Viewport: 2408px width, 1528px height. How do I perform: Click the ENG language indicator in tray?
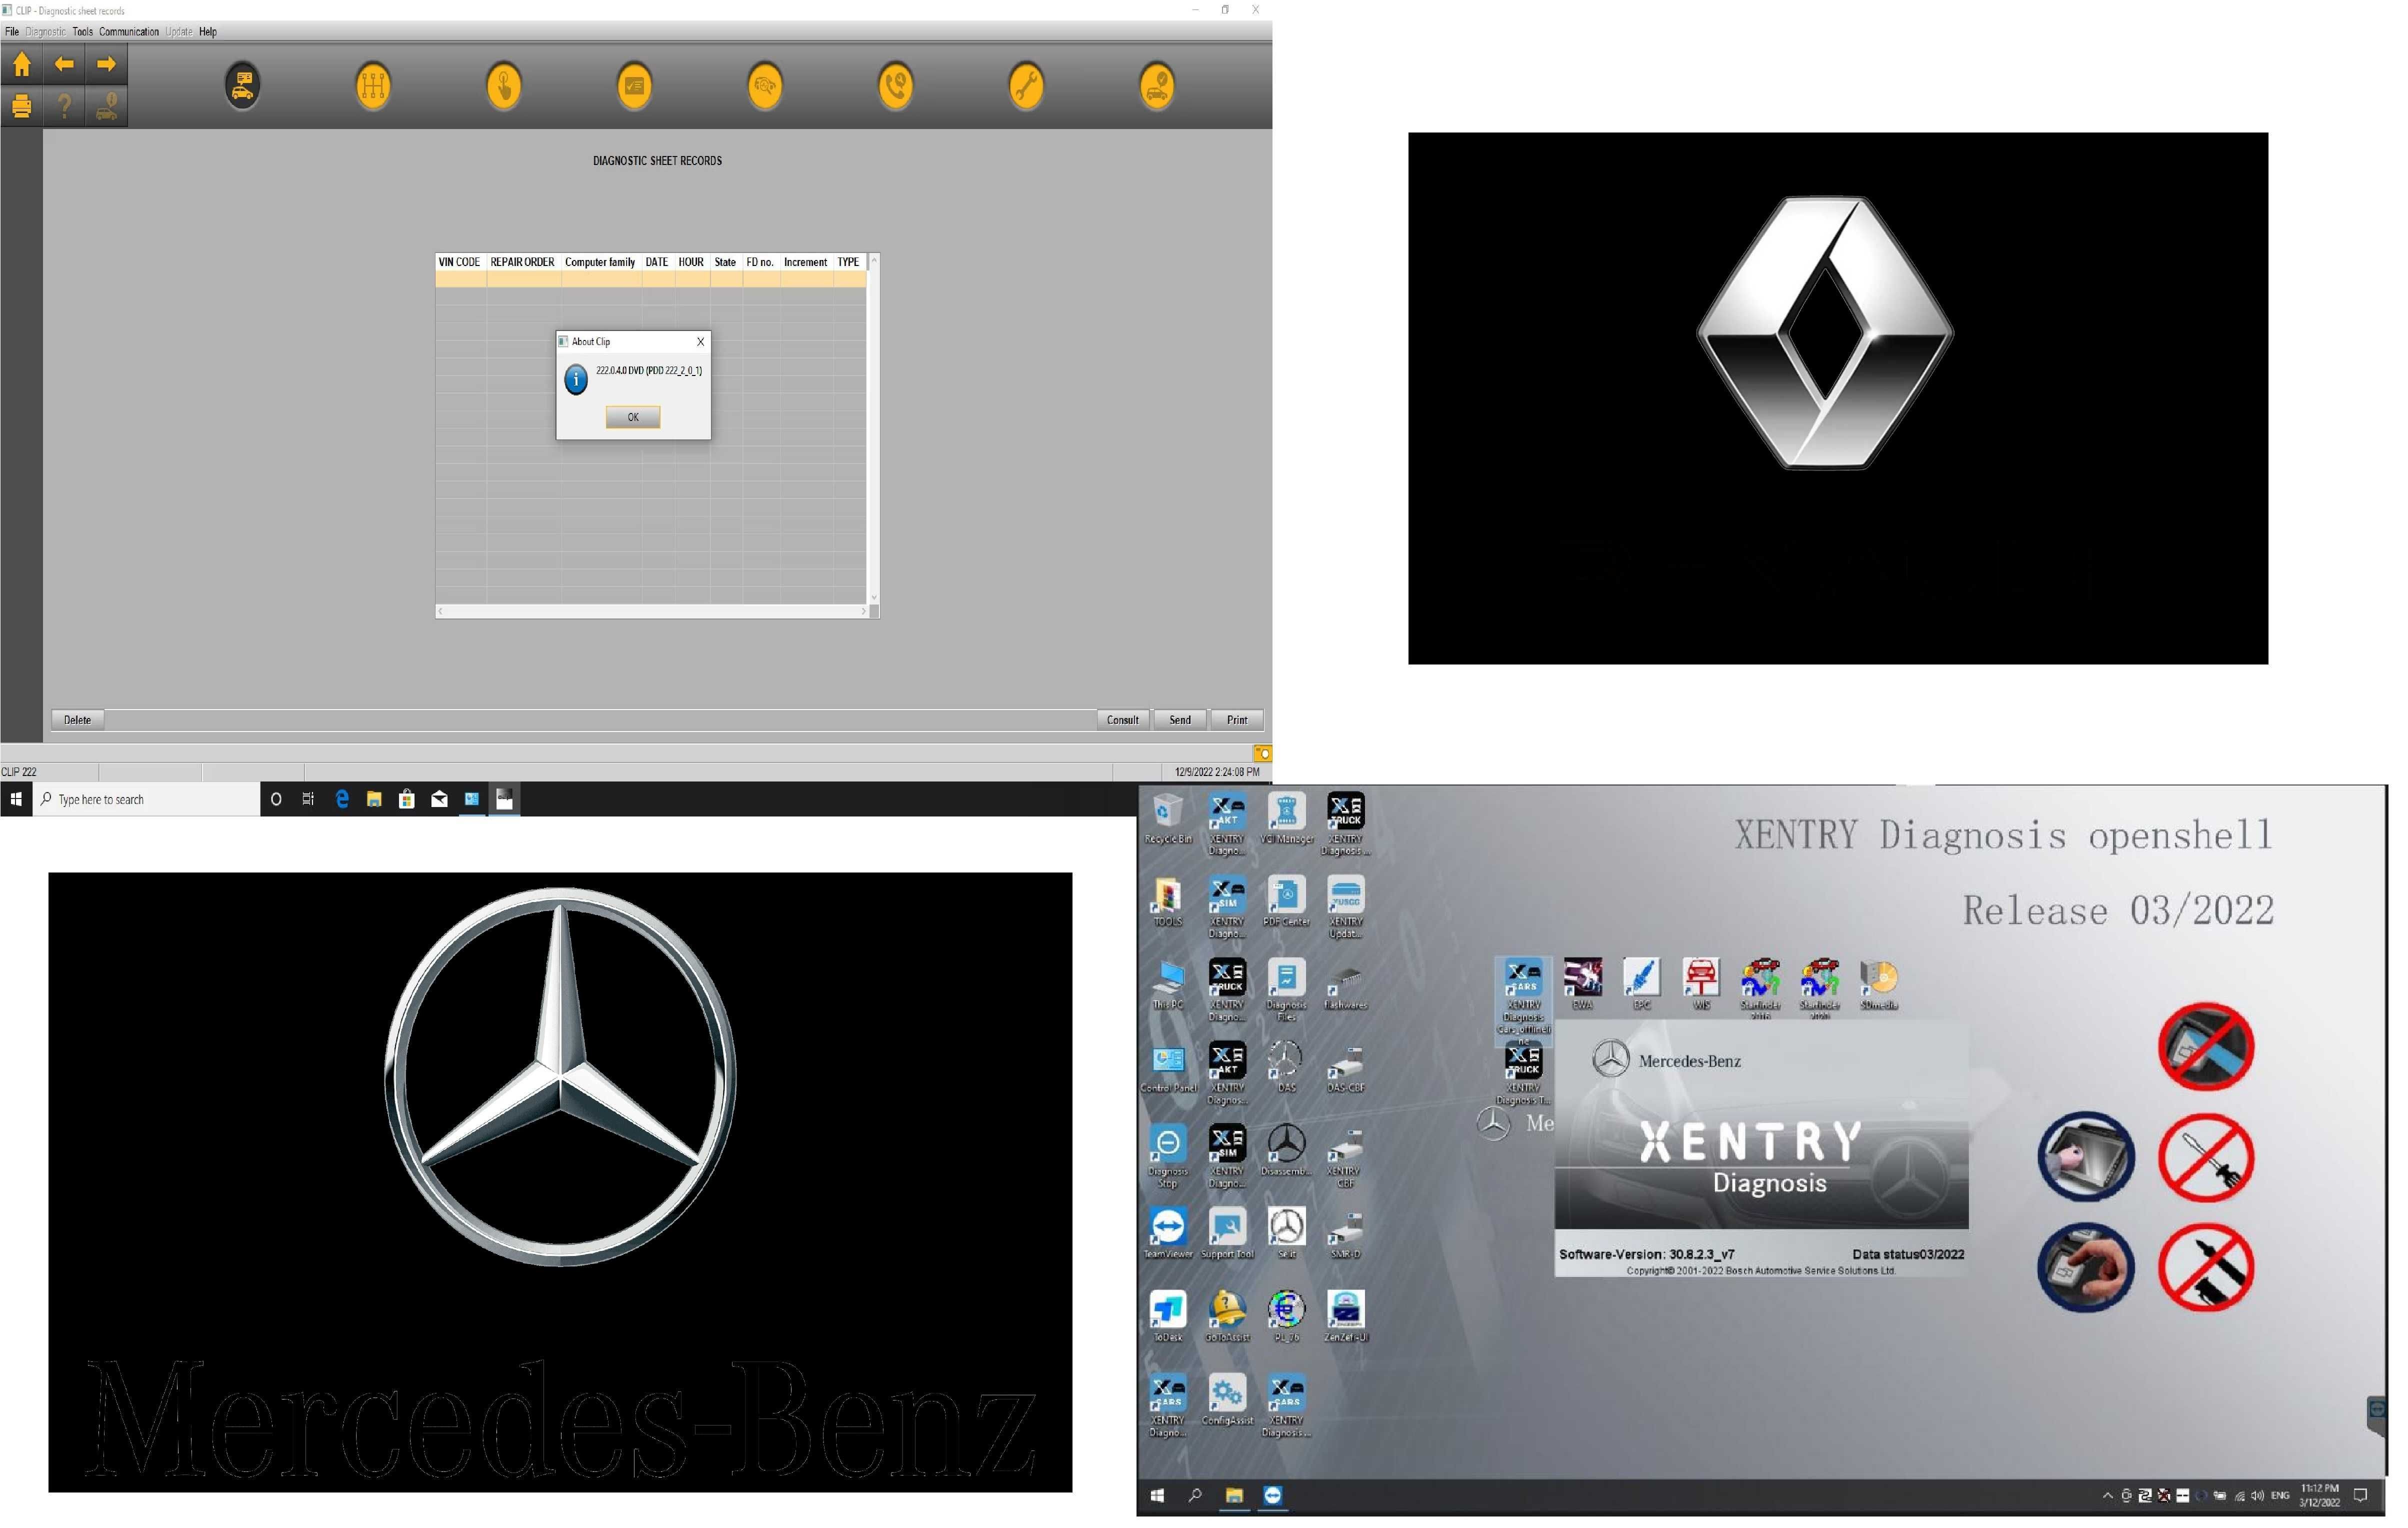tap(2280, 1497)
